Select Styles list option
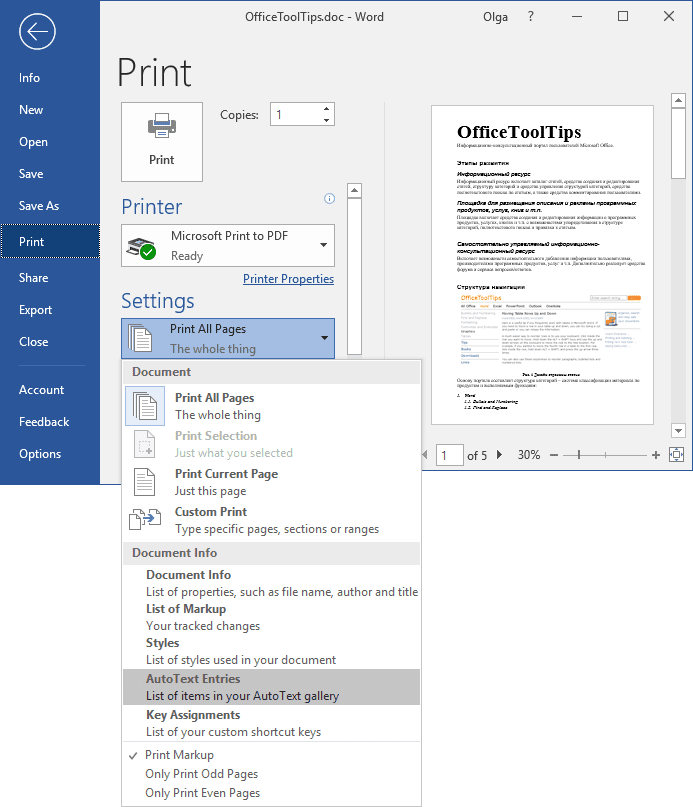 (271, 651)
